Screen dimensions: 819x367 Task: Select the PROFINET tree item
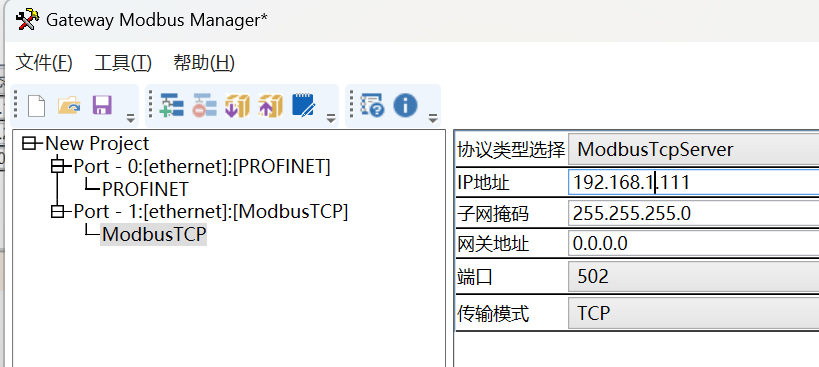(145, 189)
